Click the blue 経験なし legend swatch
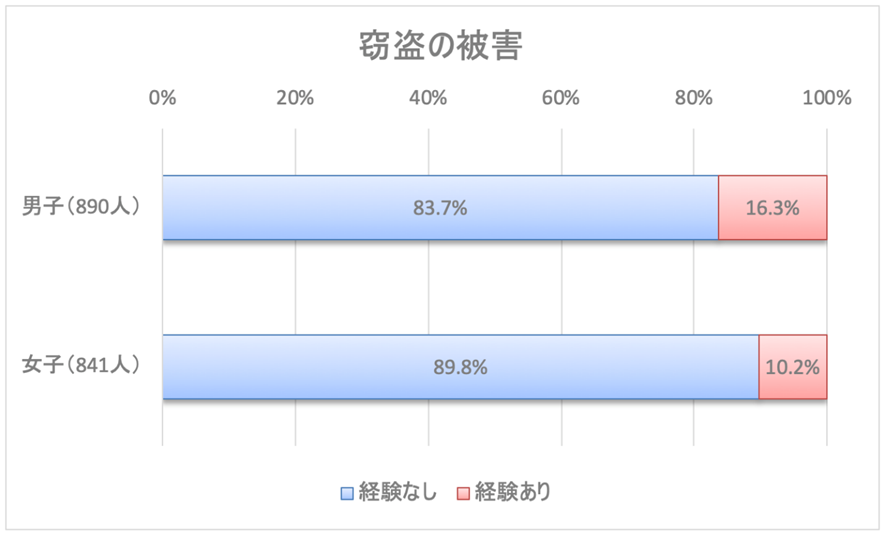885x538 pixels. pos(347,493)
